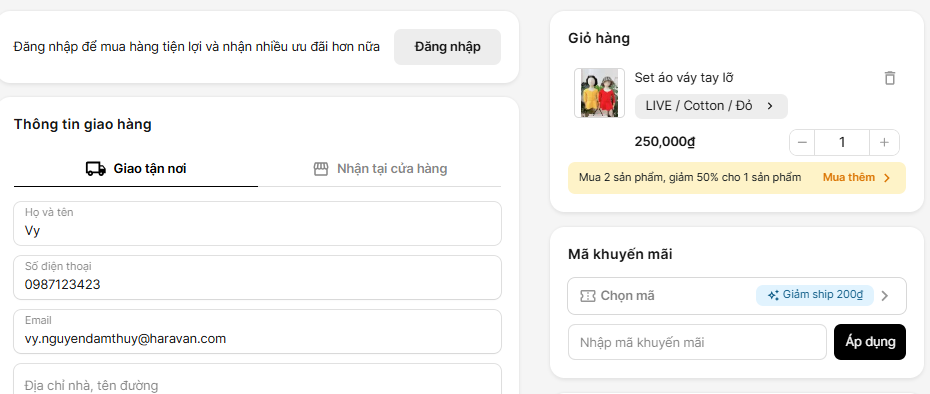Click the Đăng nhập button
This screenshot has height=394, width=930.
(447, 47)
